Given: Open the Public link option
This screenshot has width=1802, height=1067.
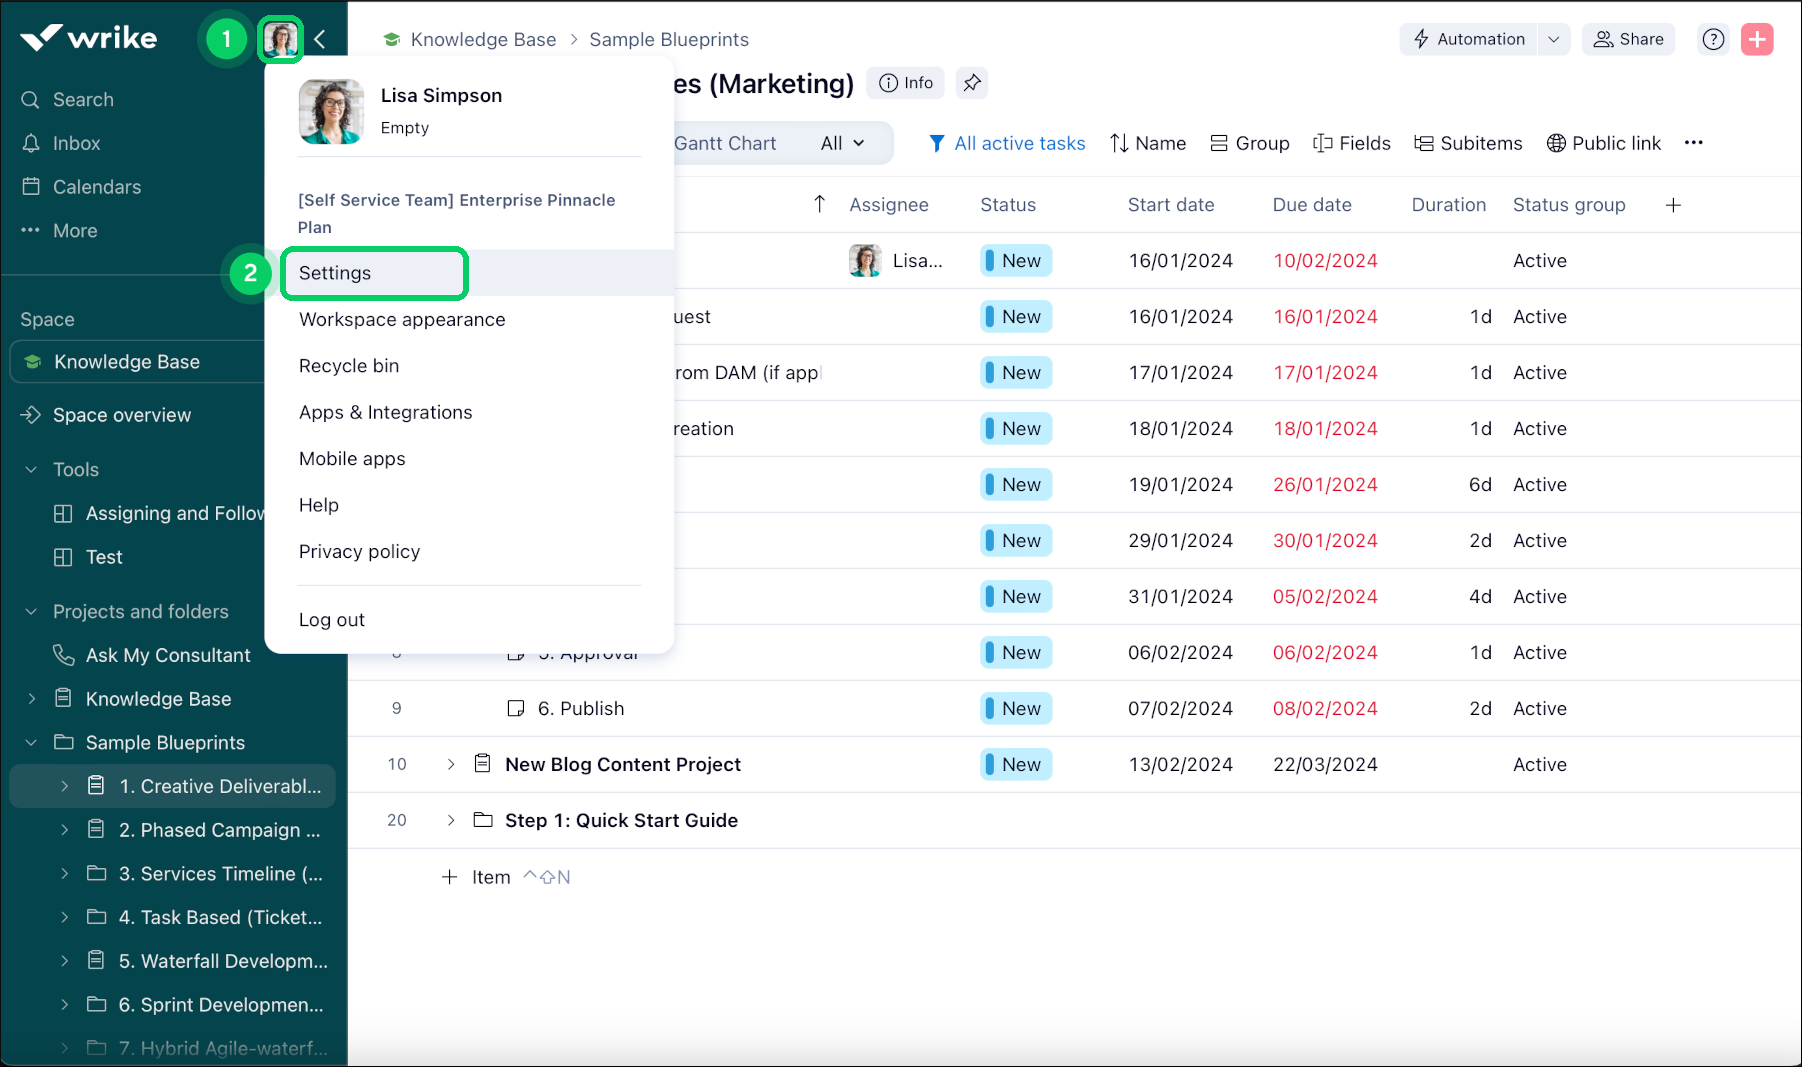Looking at the screenshot, I should pyautogui.click(x=1603, y=143).
